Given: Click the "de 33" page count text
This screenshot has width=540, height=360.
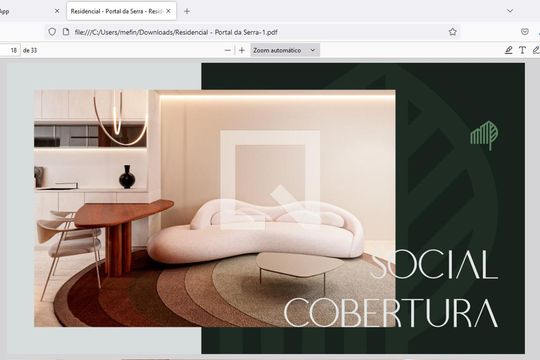Looking at the screenshot, I should (30, 50).
